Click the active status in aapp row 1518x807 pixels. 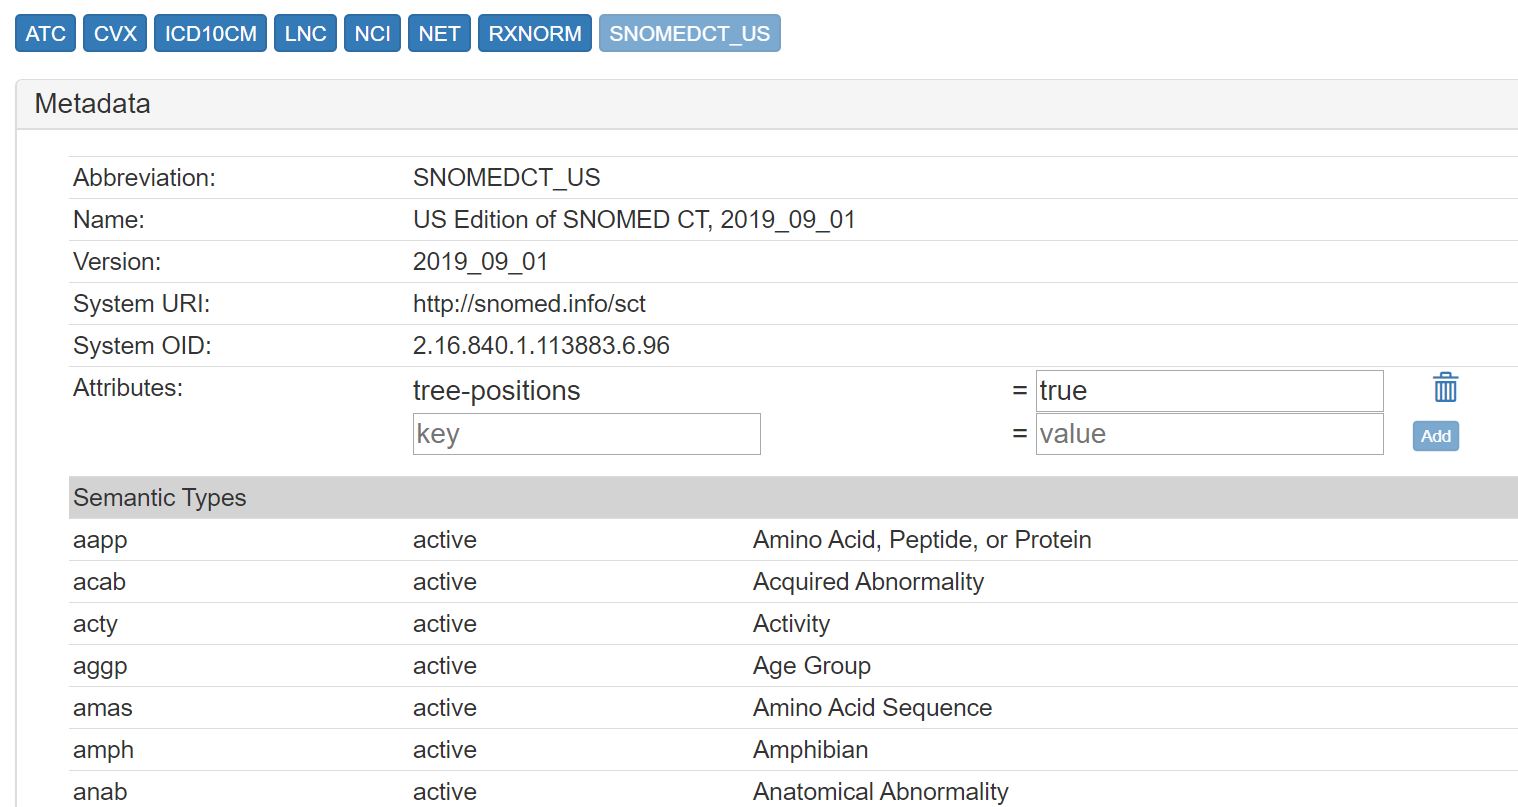[x=445, y=540]
